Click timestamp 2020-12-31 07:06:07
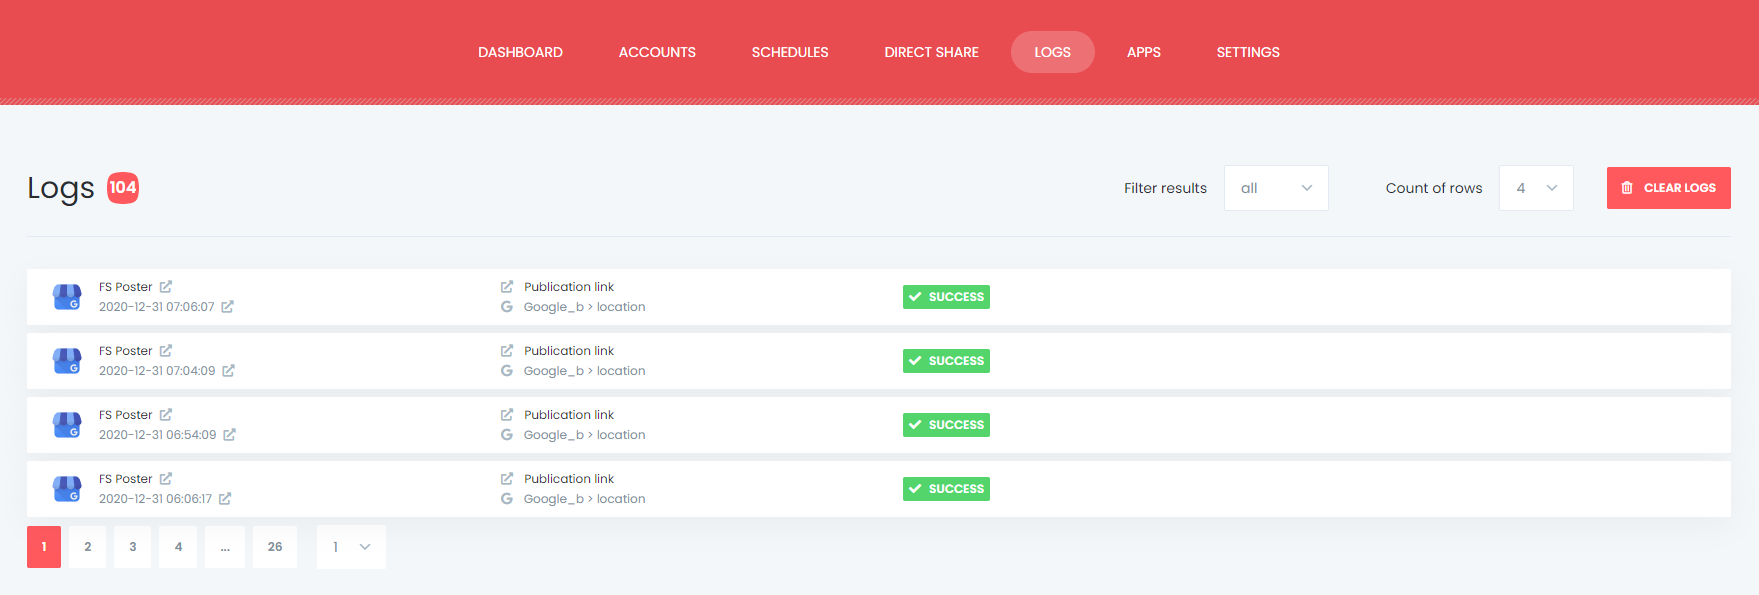This screenshot has height=595, width=1759. (157, 307)
